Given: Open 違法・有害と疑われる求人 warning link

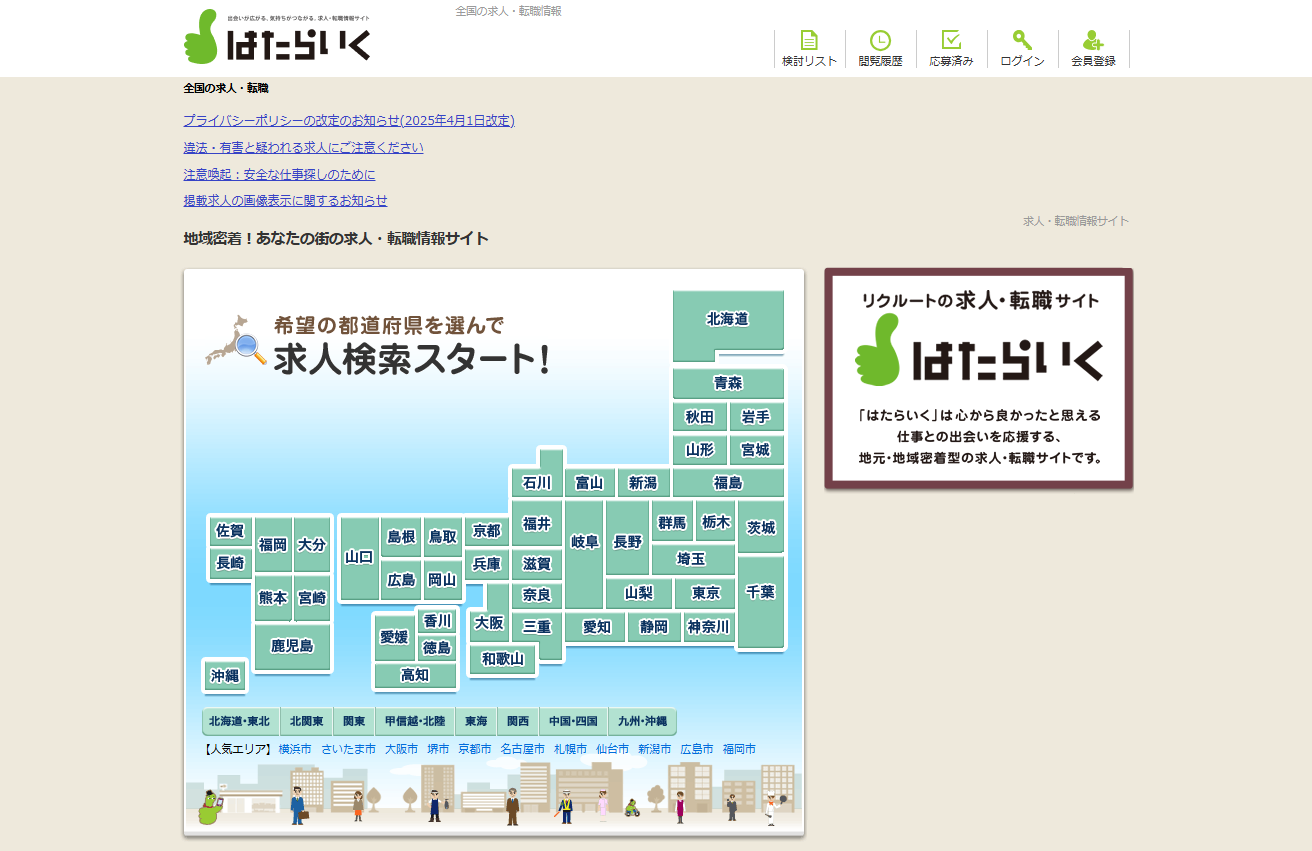Looking at the screenshot, I should tap(303, 148).
